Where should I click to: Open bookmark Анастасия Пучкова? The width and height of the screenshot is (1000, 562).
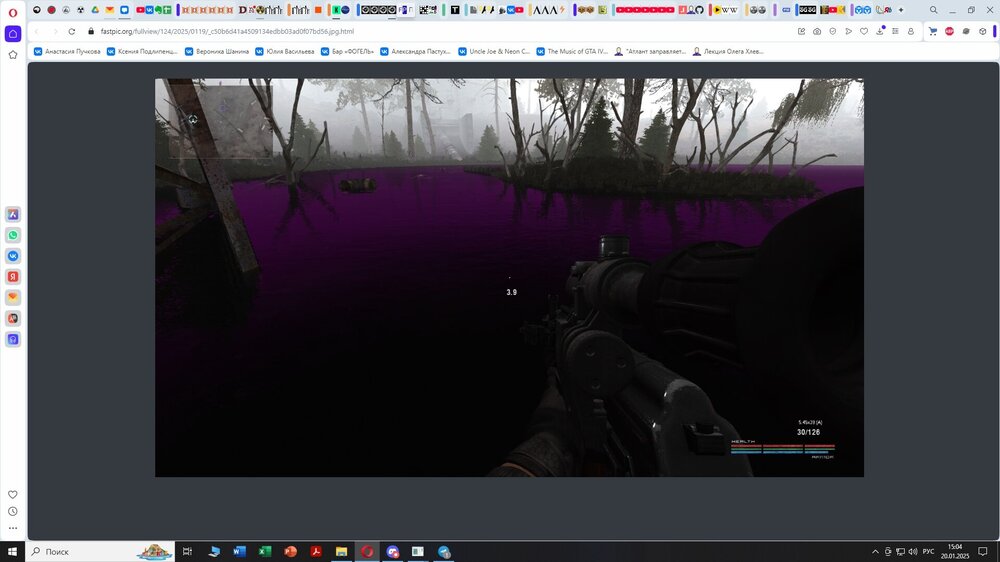(x=67, y=52)
